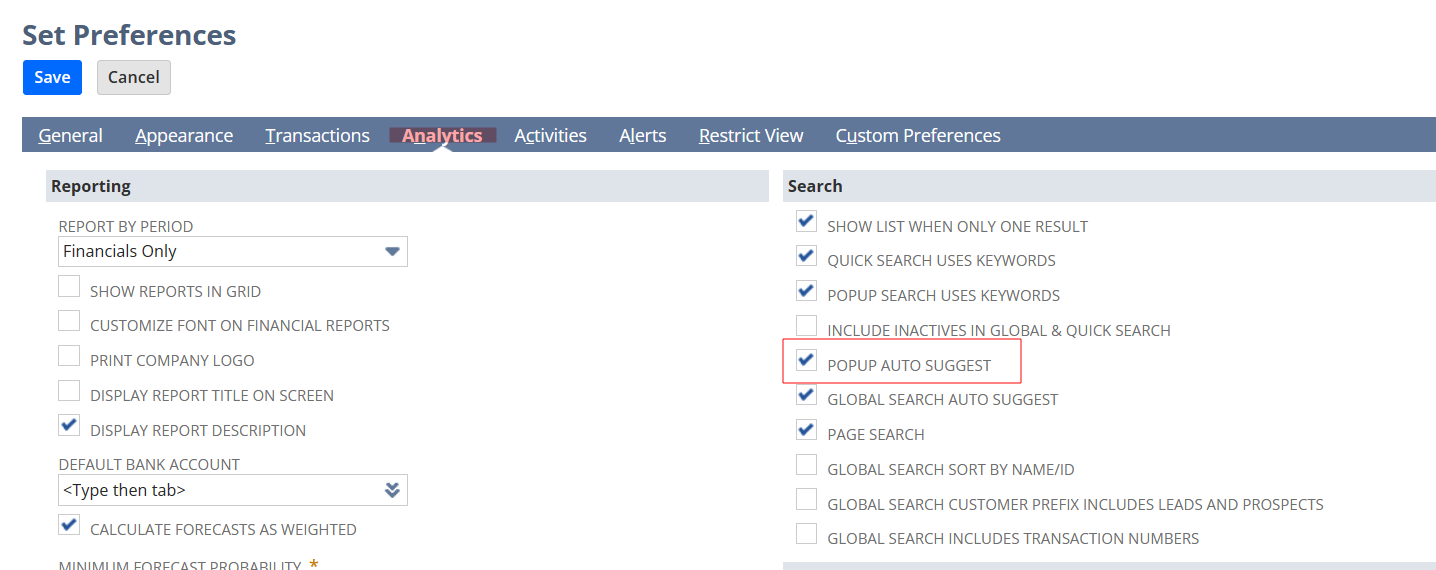Type in the Default Bank Account field
Viewport: 1436px width, 570px height.
point(215,490)
